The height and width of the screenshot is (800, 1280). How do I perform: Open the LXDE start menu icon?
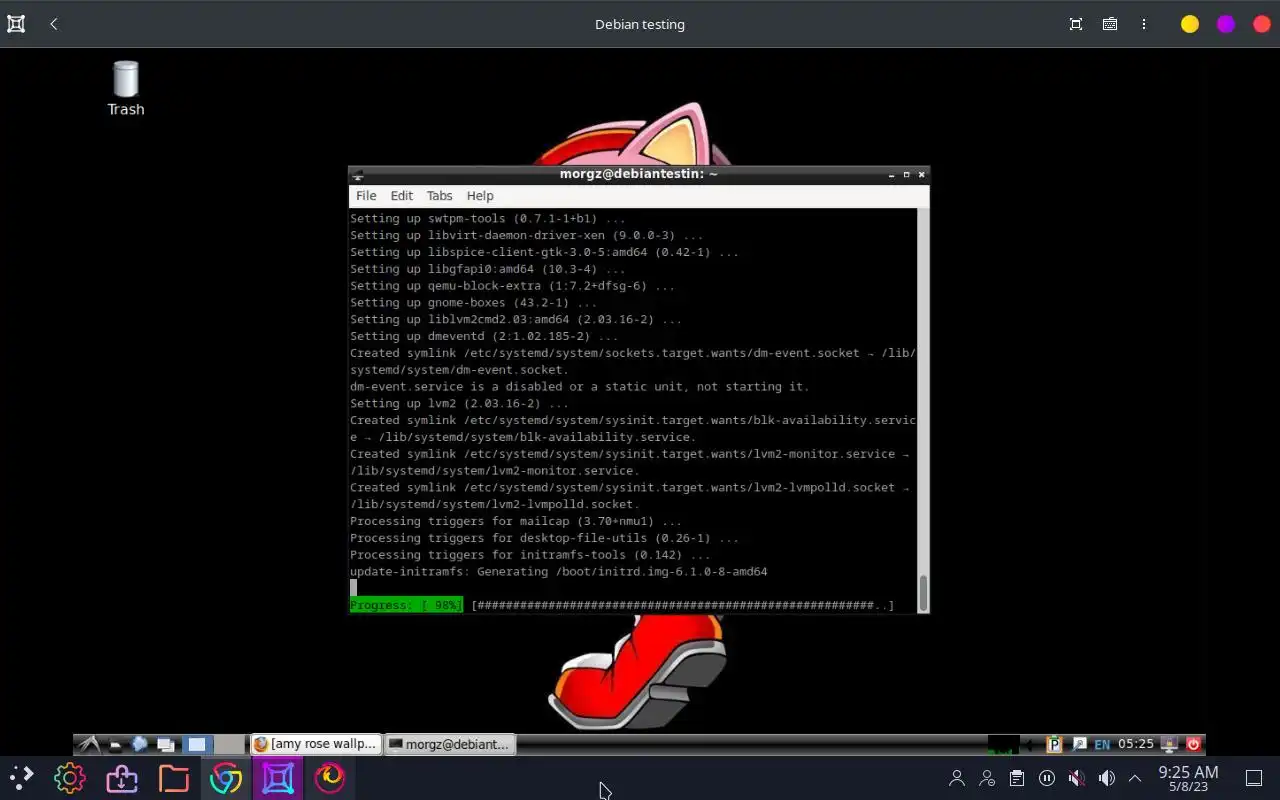[88, 744]
